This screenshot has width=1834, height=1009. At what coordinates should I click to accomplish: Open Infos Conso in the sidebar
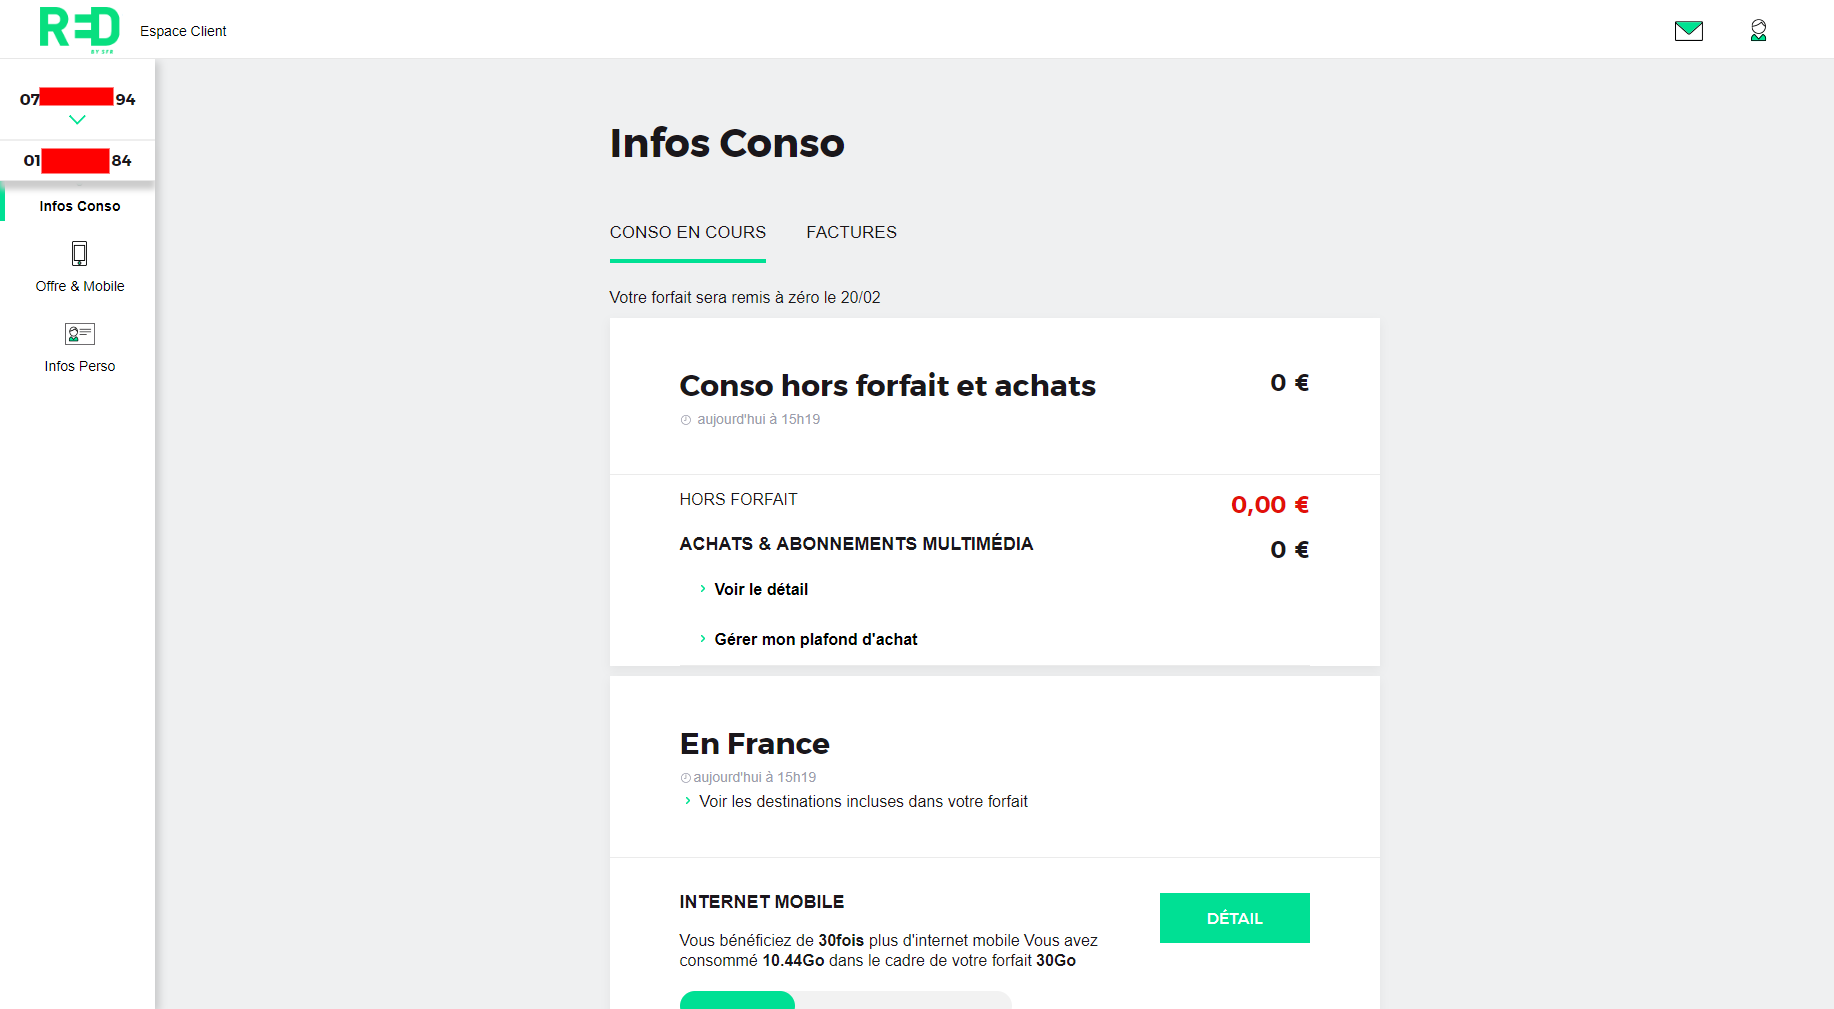coord(80,206)
